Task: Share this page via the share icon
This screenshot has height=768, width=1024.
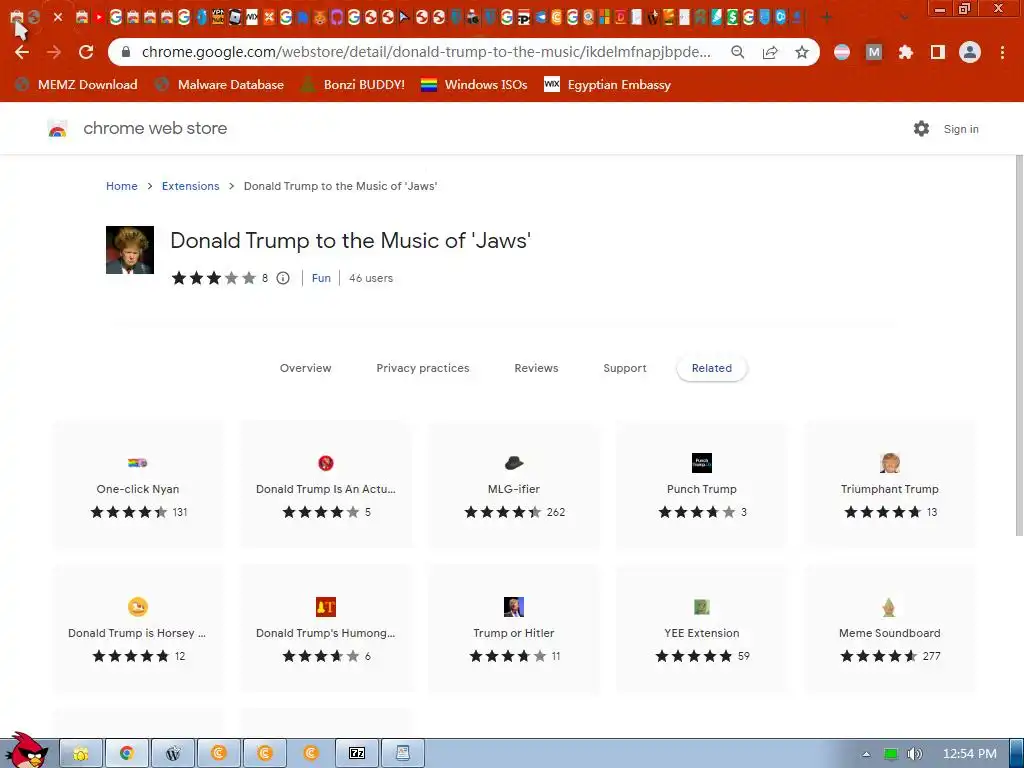Action: pyautogui.click(x=770, y=52)
